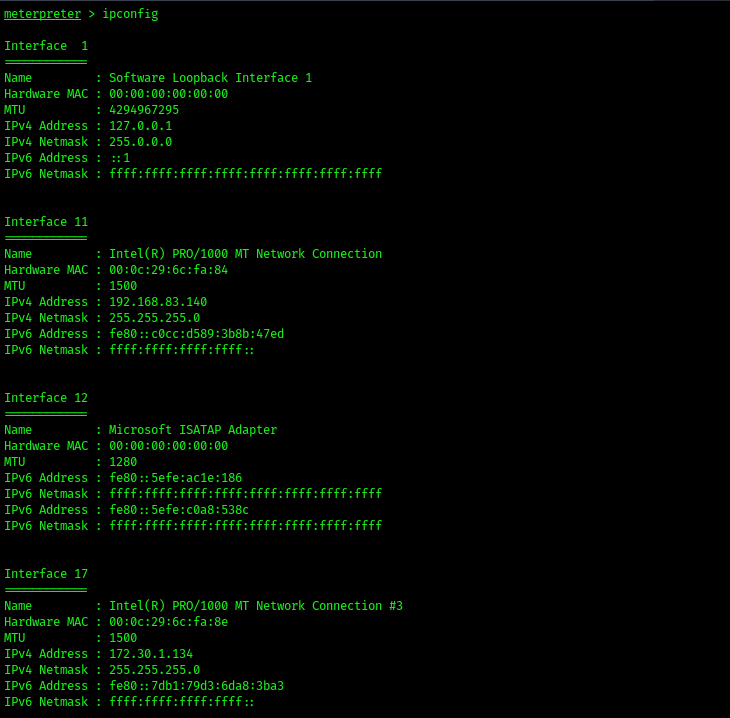
Task: Click 'Microsoft ISATAP Adapter' name
Action: [193, 430]
